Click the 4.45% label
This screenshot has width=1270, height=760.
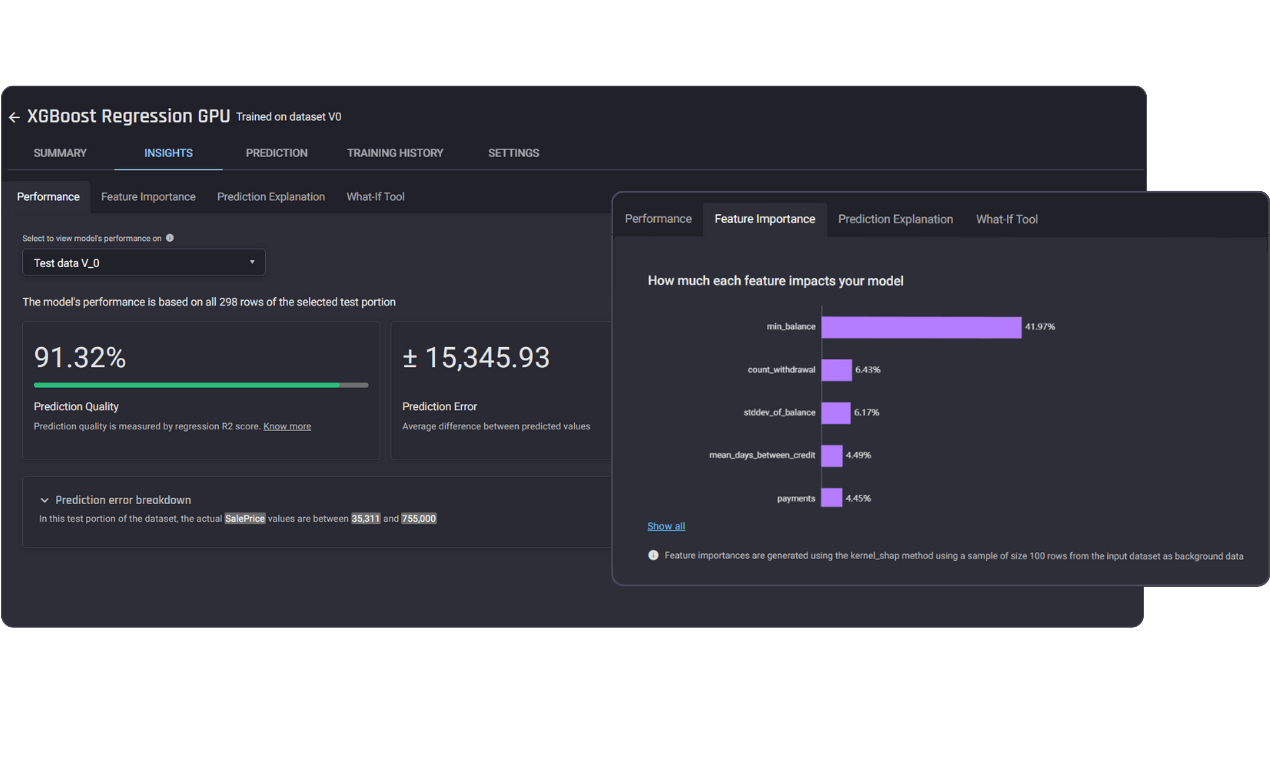click(859, 498)
